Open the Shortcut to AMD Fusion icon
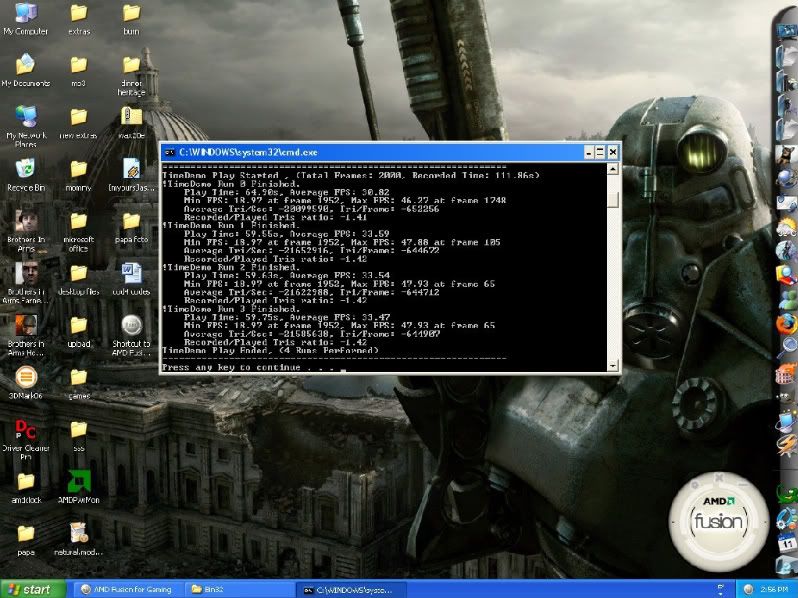This screenshot has height=598, width=798. point(130,325)
